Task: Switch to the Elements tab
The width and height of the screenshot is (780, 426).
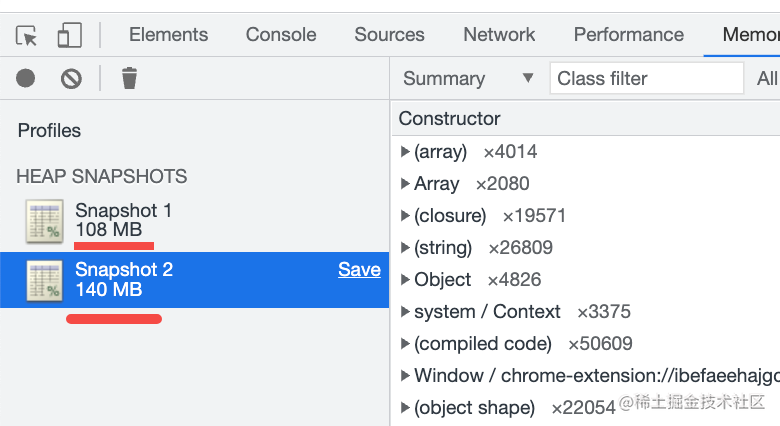Action: point(169,34)
